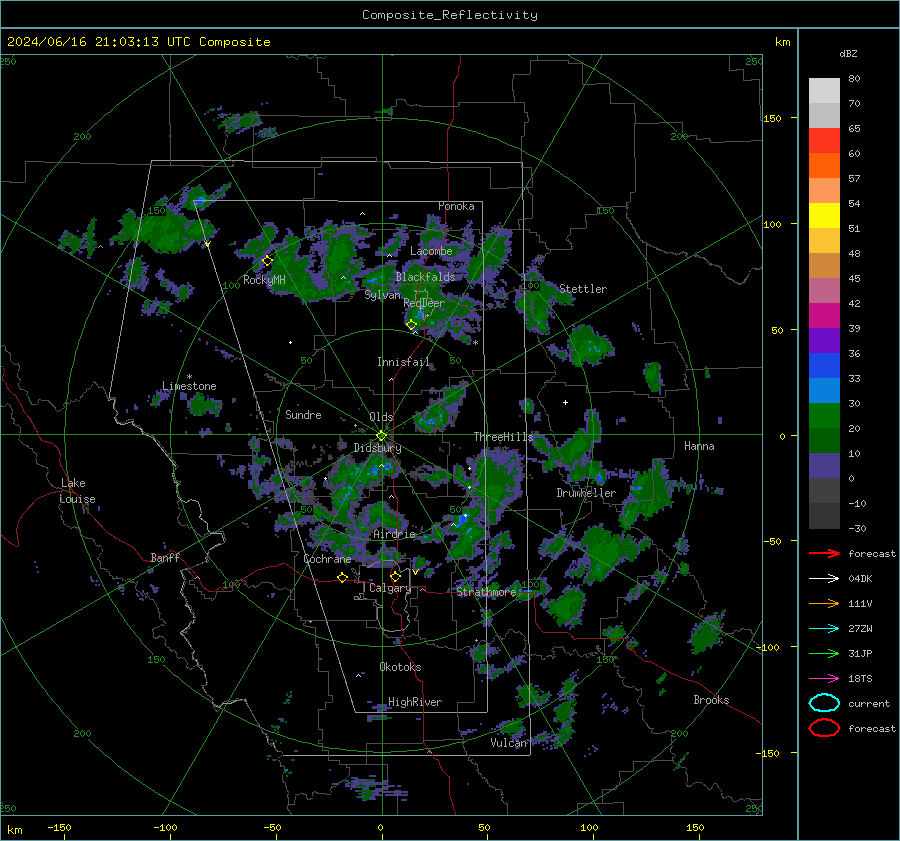This screenshot has height=841, width=900.
Task: Click the Banff label
Action: (x=165, y=557)
